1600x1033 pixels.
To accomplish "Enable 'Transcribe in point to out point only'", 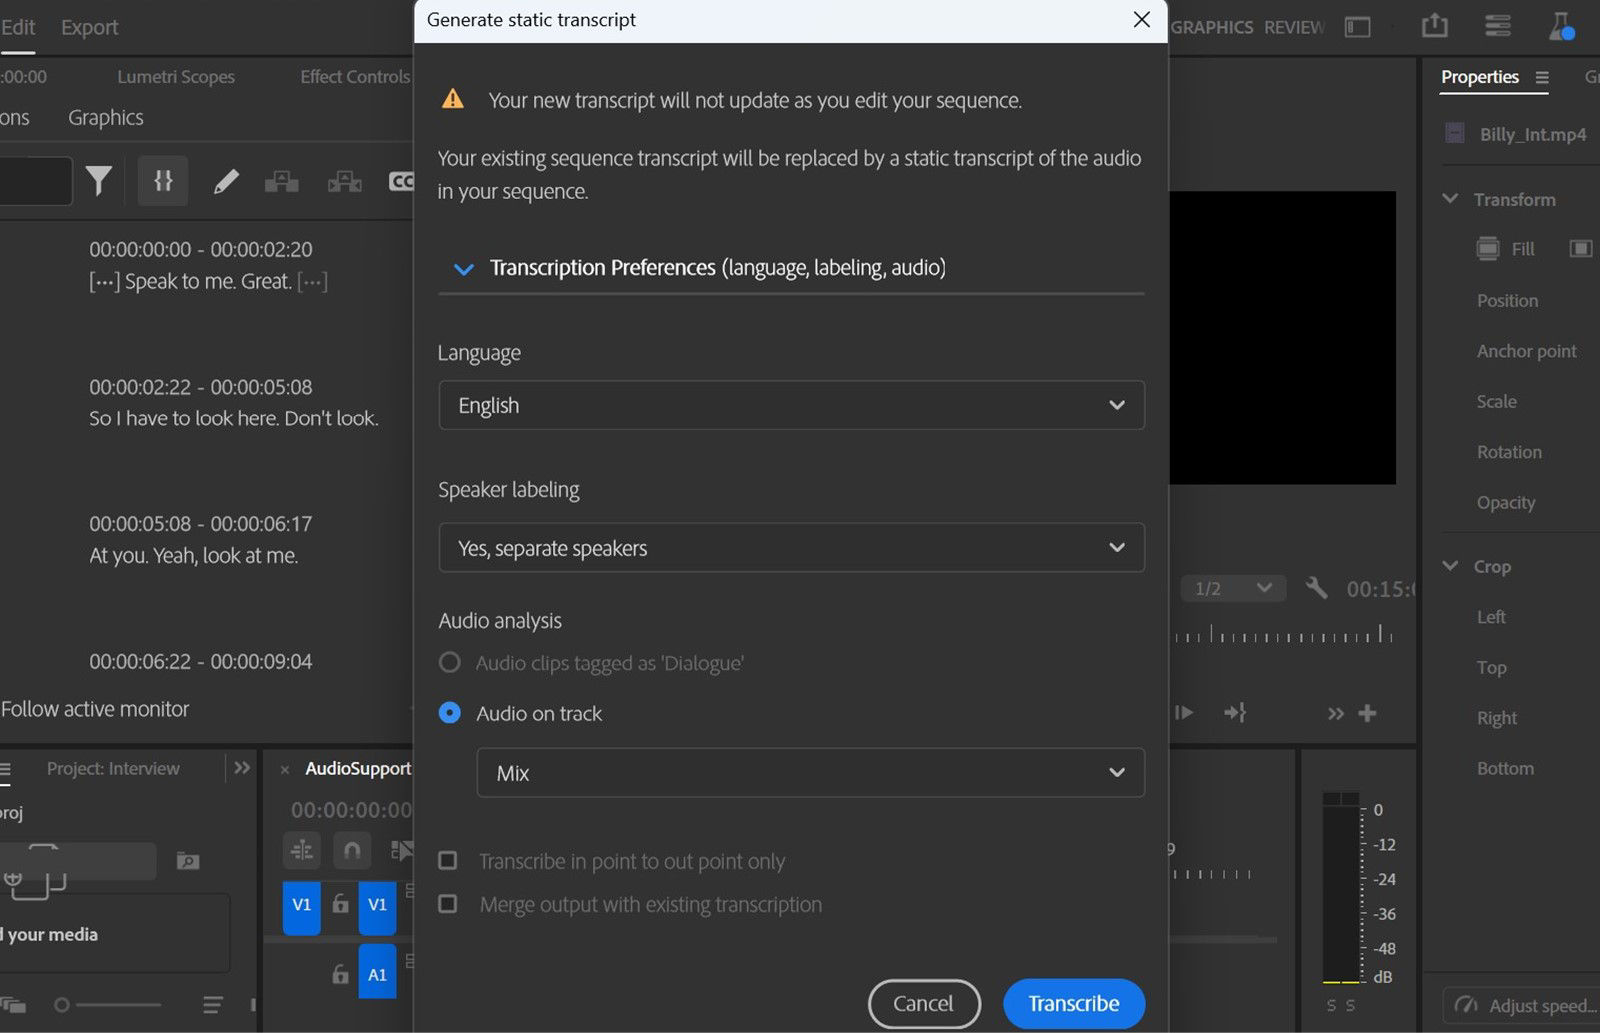I will (447, 860).
